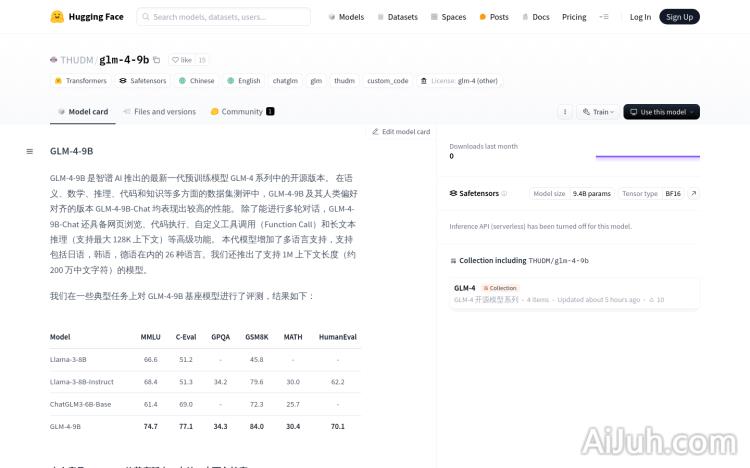Expand the Train dropdown
The height and width of the screenshot is (468, 750).
597,112
